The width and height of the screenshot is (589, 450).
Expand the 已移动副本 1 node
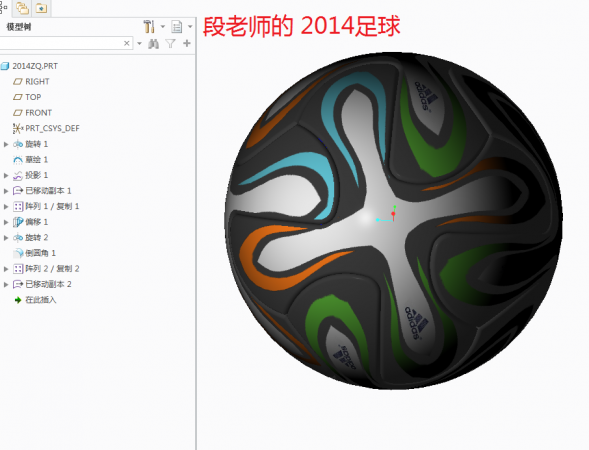coord(6,191)
